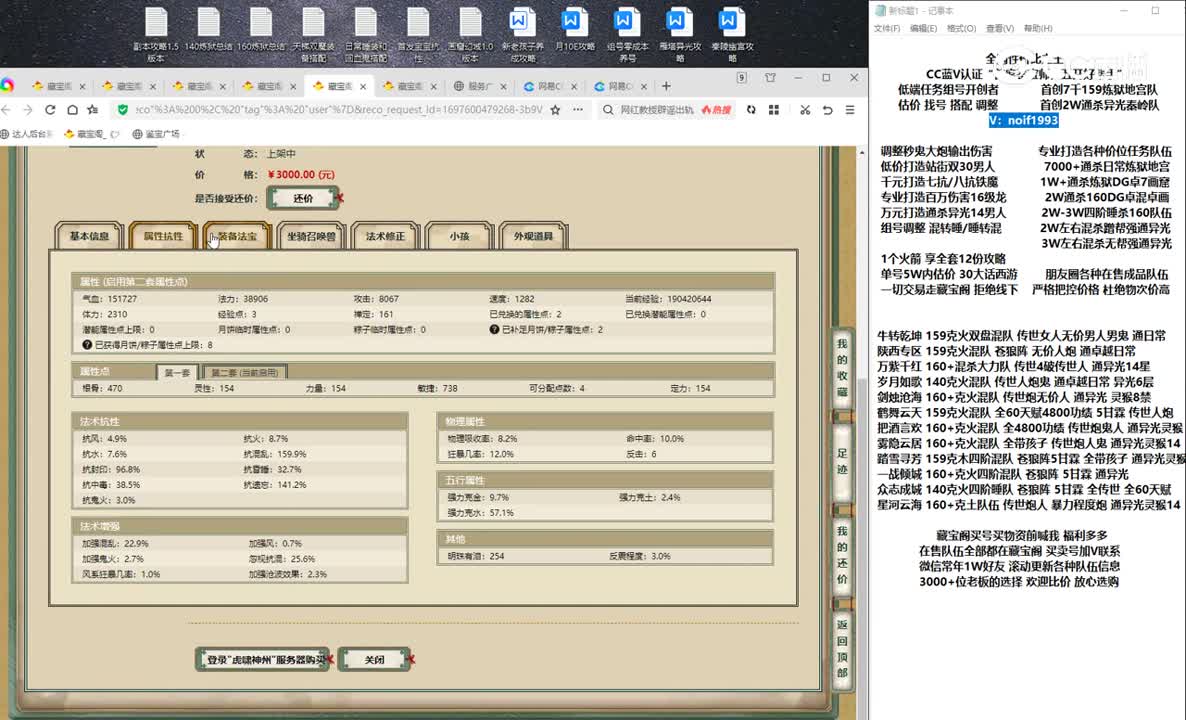1186x720 pixels.
Task: Go back to the previous page
Action: coord(6,110)
